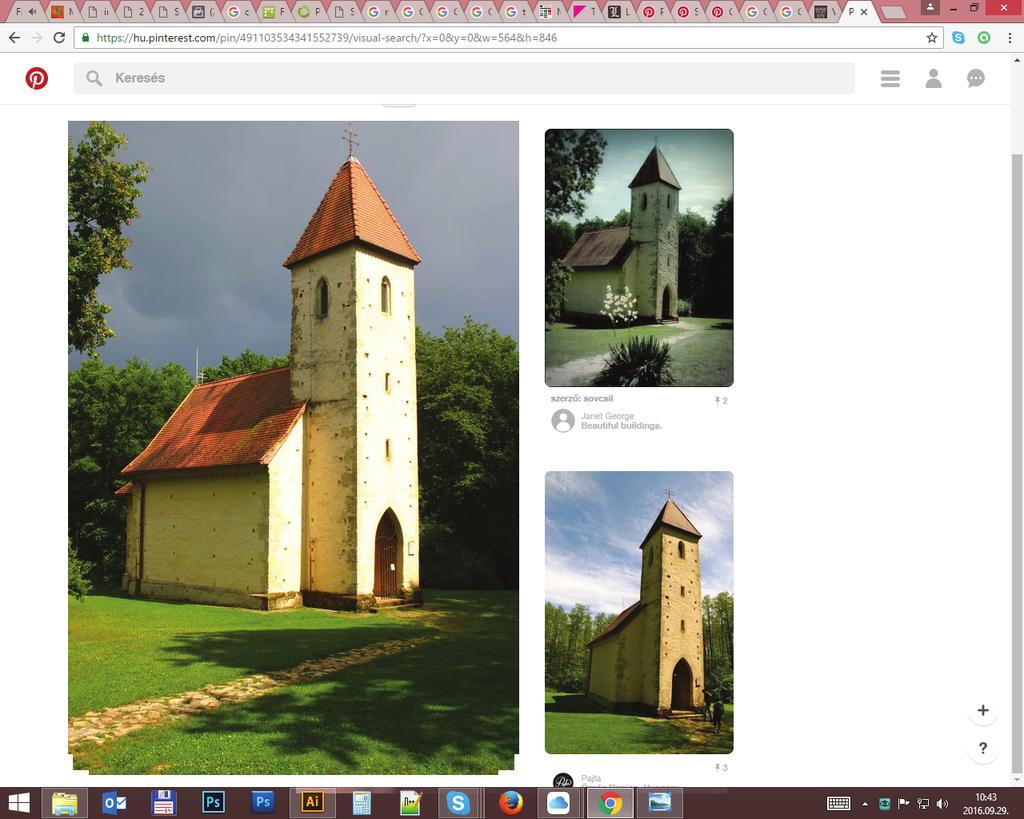Open Skype from the taskbar

458,803
